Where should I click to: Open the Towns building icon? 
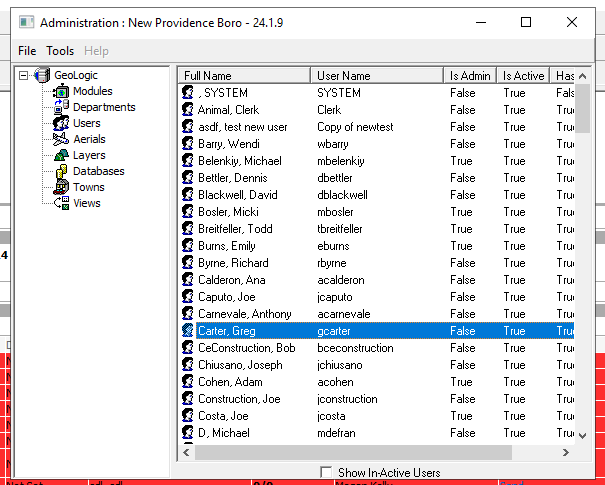(x=61, y=187)
